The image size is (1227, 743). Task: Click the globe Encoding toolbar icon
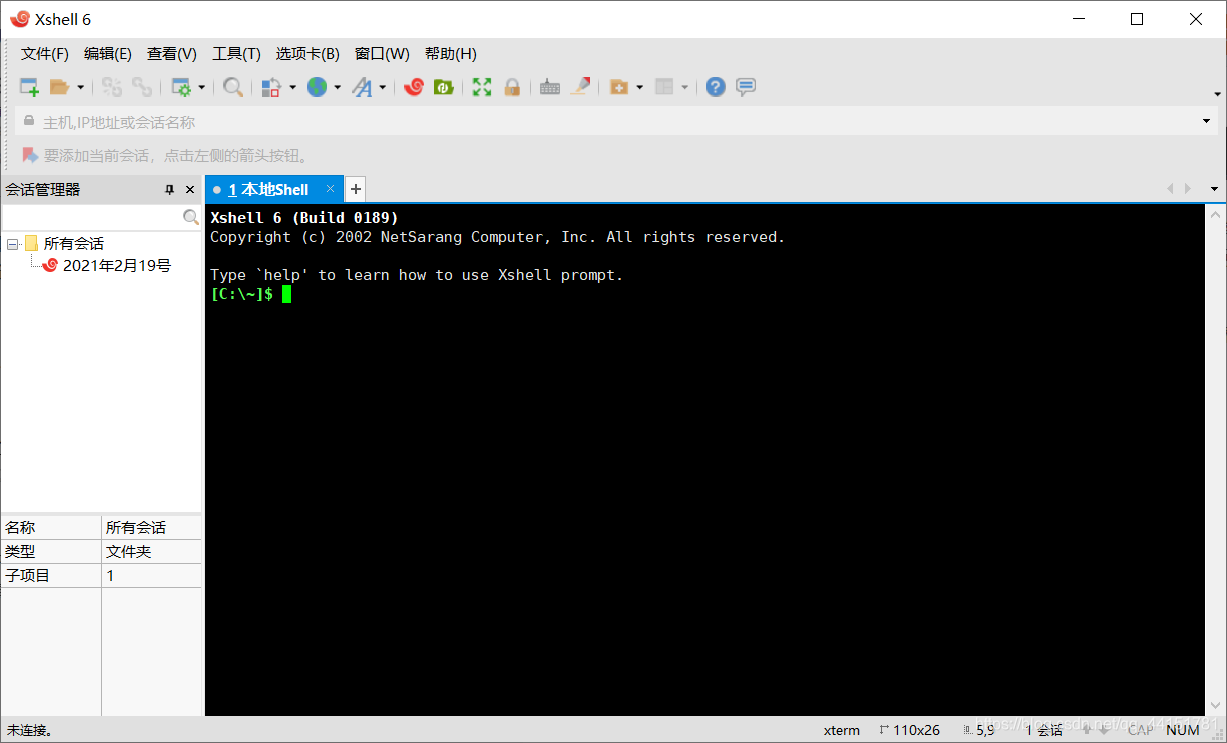[317, 87]
